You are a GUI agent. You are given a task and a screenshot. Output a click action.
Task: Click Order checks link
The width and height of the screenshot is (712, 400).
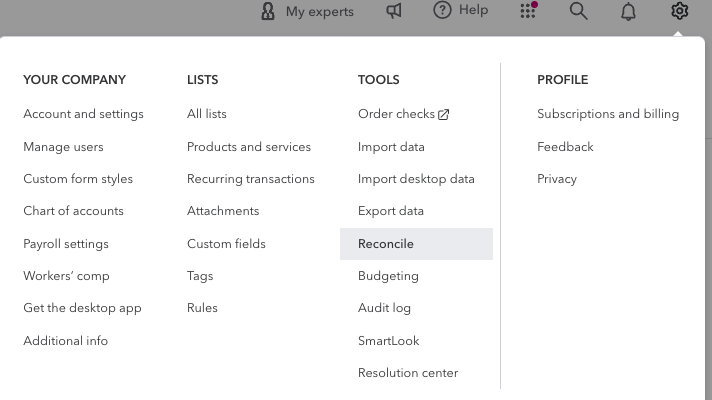(x=396, y=114)
